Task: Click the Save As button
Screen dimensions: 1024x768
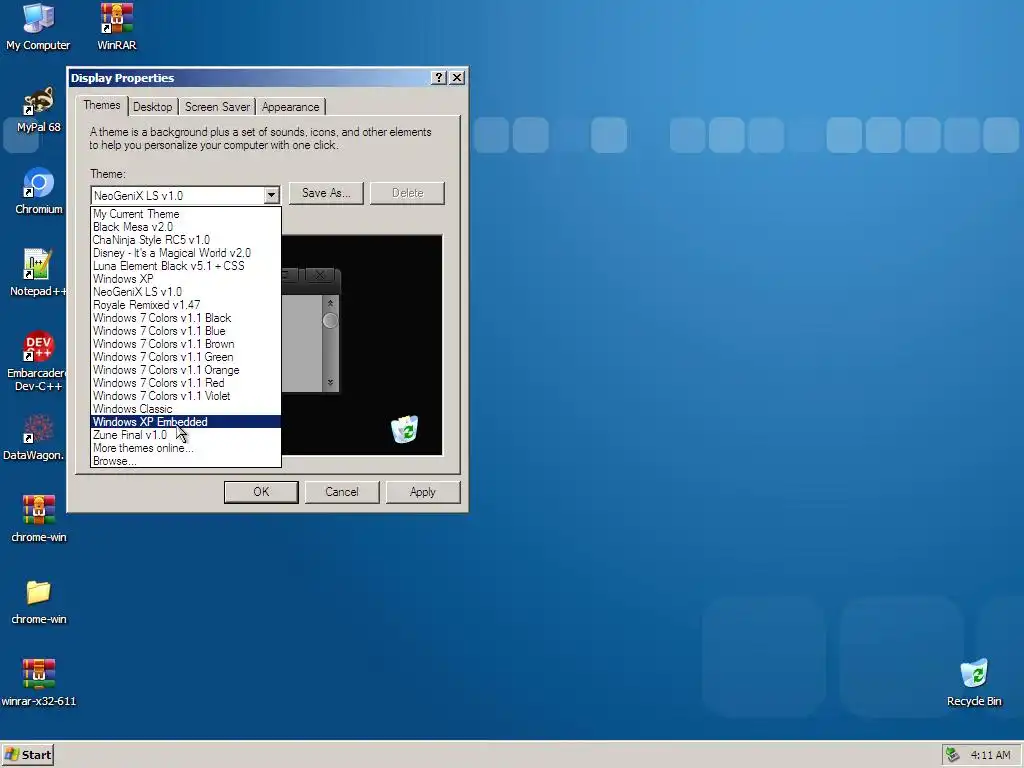Action: point(326,193)
